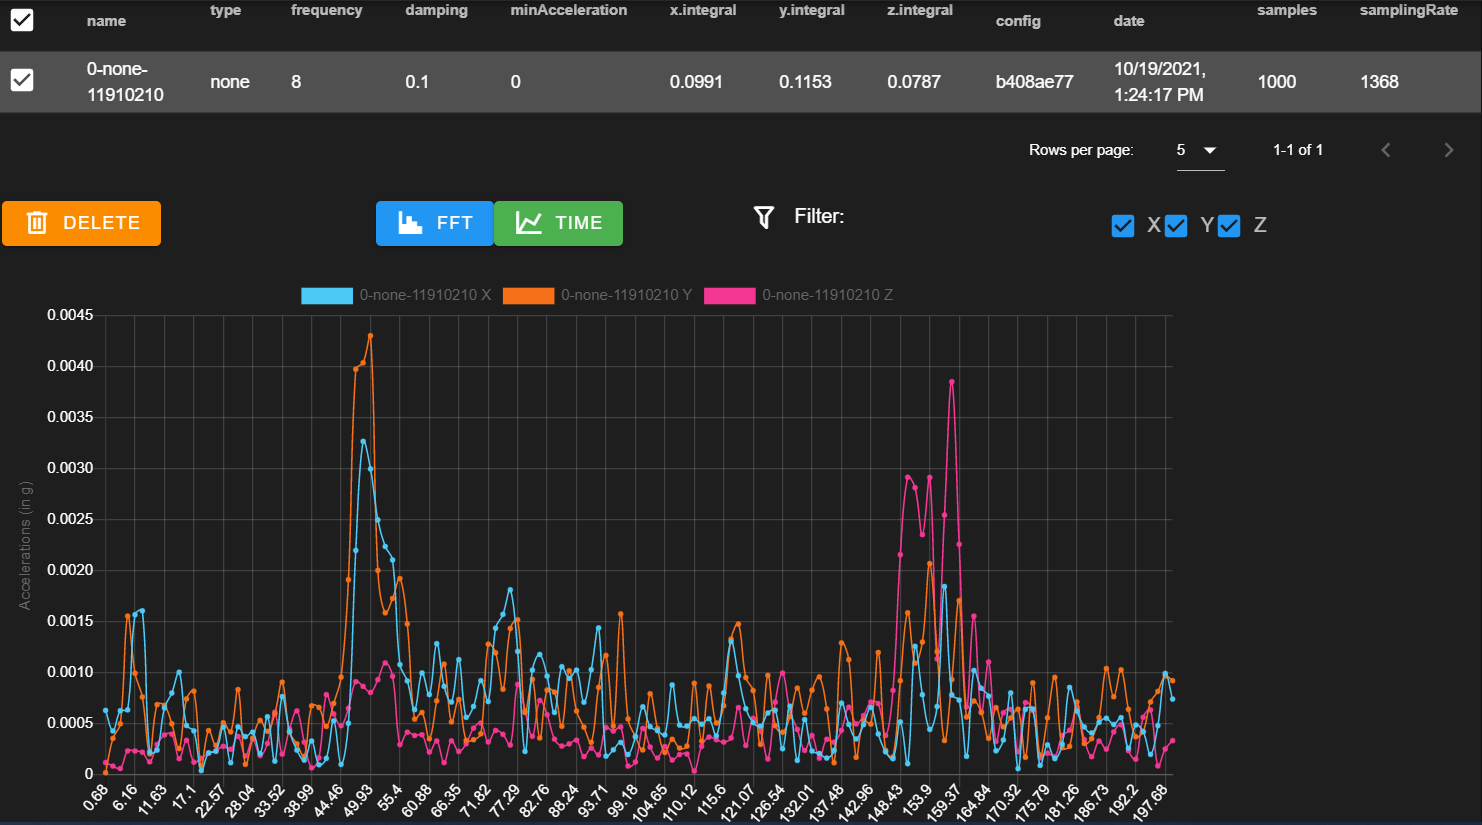Sort table by y.integral column
This screenshot has width=1482, height=825.
pyautogui.click(x=812, y=10)
